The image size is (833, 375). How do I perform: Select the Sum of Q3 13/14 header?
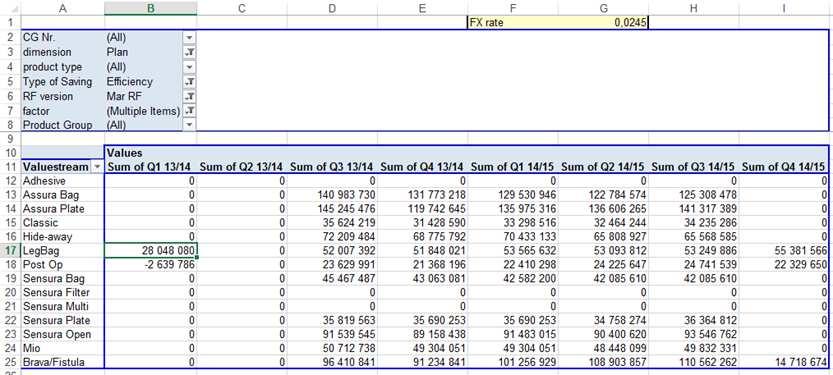(x=332, y=167)
